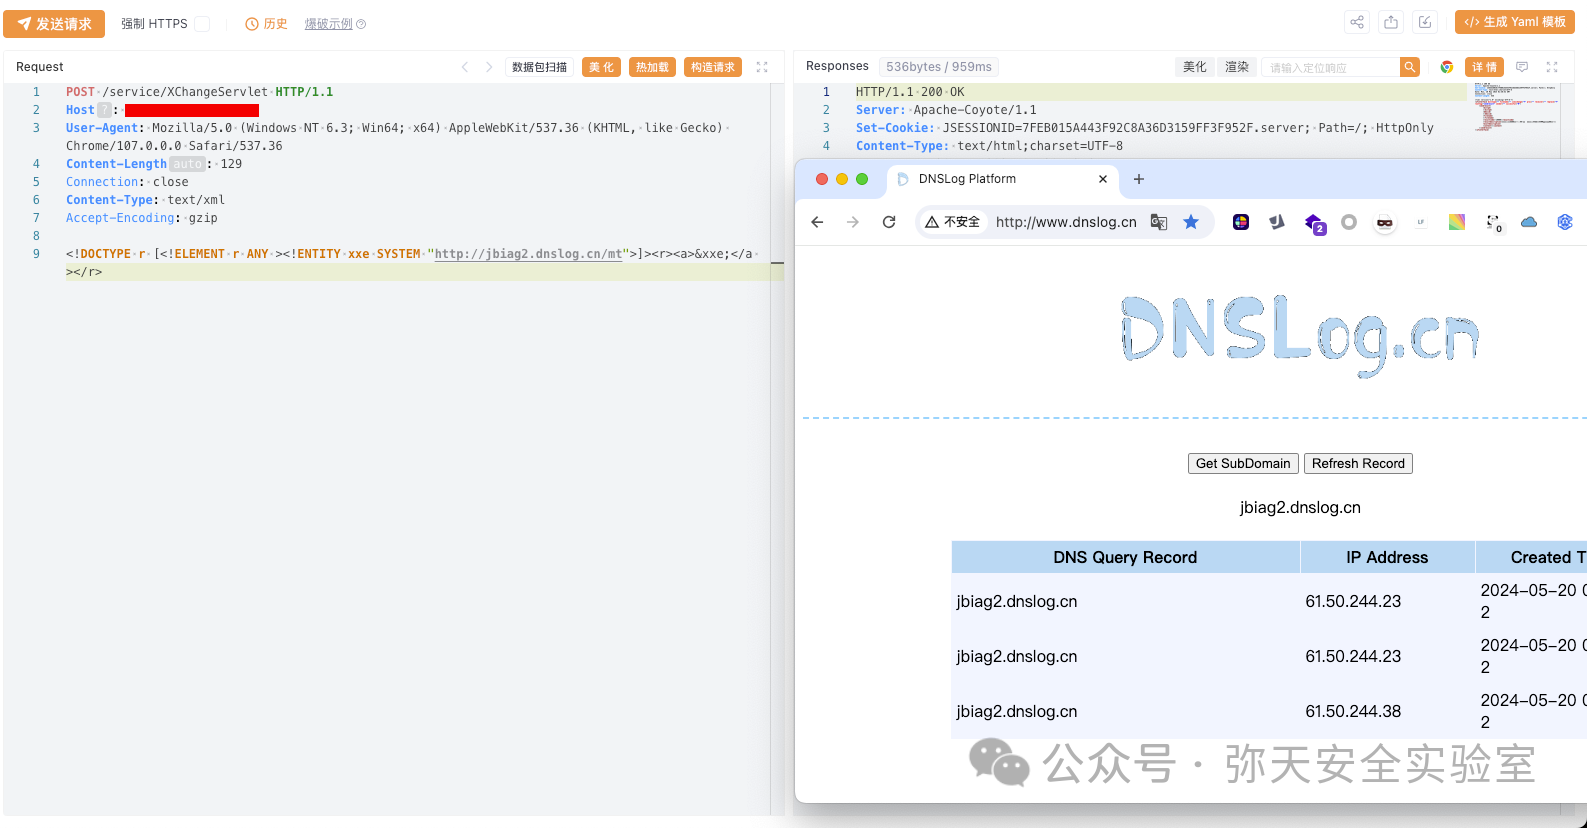The width and height of the screenshot is (1587, 828).
Task: Reload the DNSLog page
Action: (889, 222)
